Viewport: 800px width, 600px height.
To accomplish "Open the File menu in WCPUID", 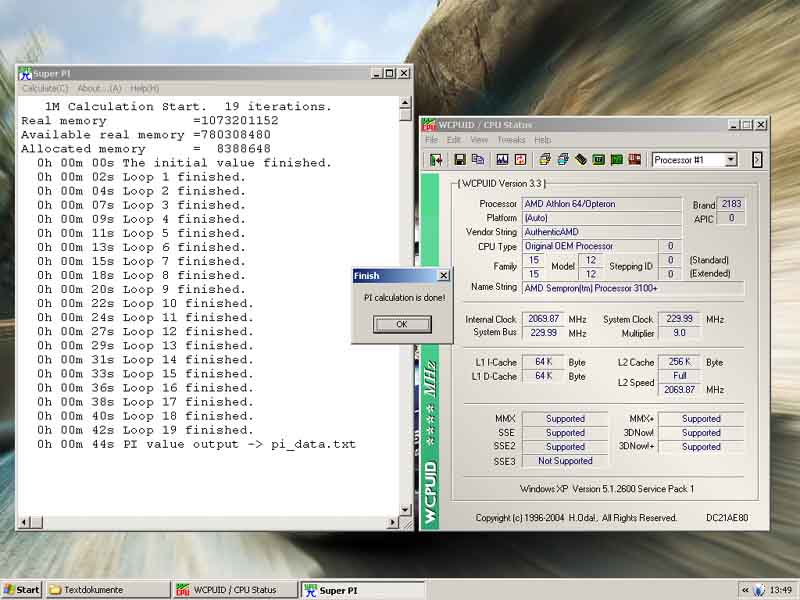I will pyautogui.click(x=431, y=140).
